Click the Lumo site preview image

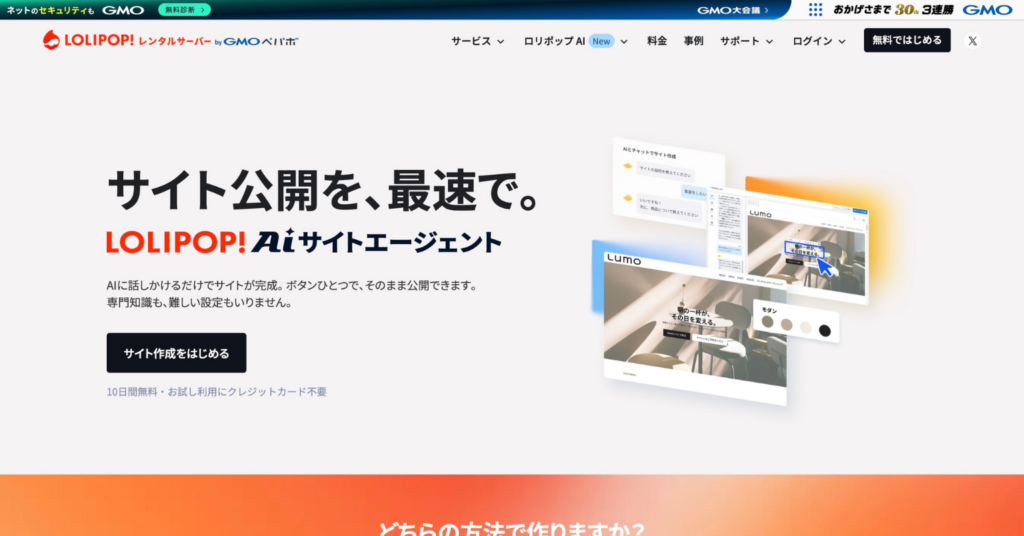[695, 326]
